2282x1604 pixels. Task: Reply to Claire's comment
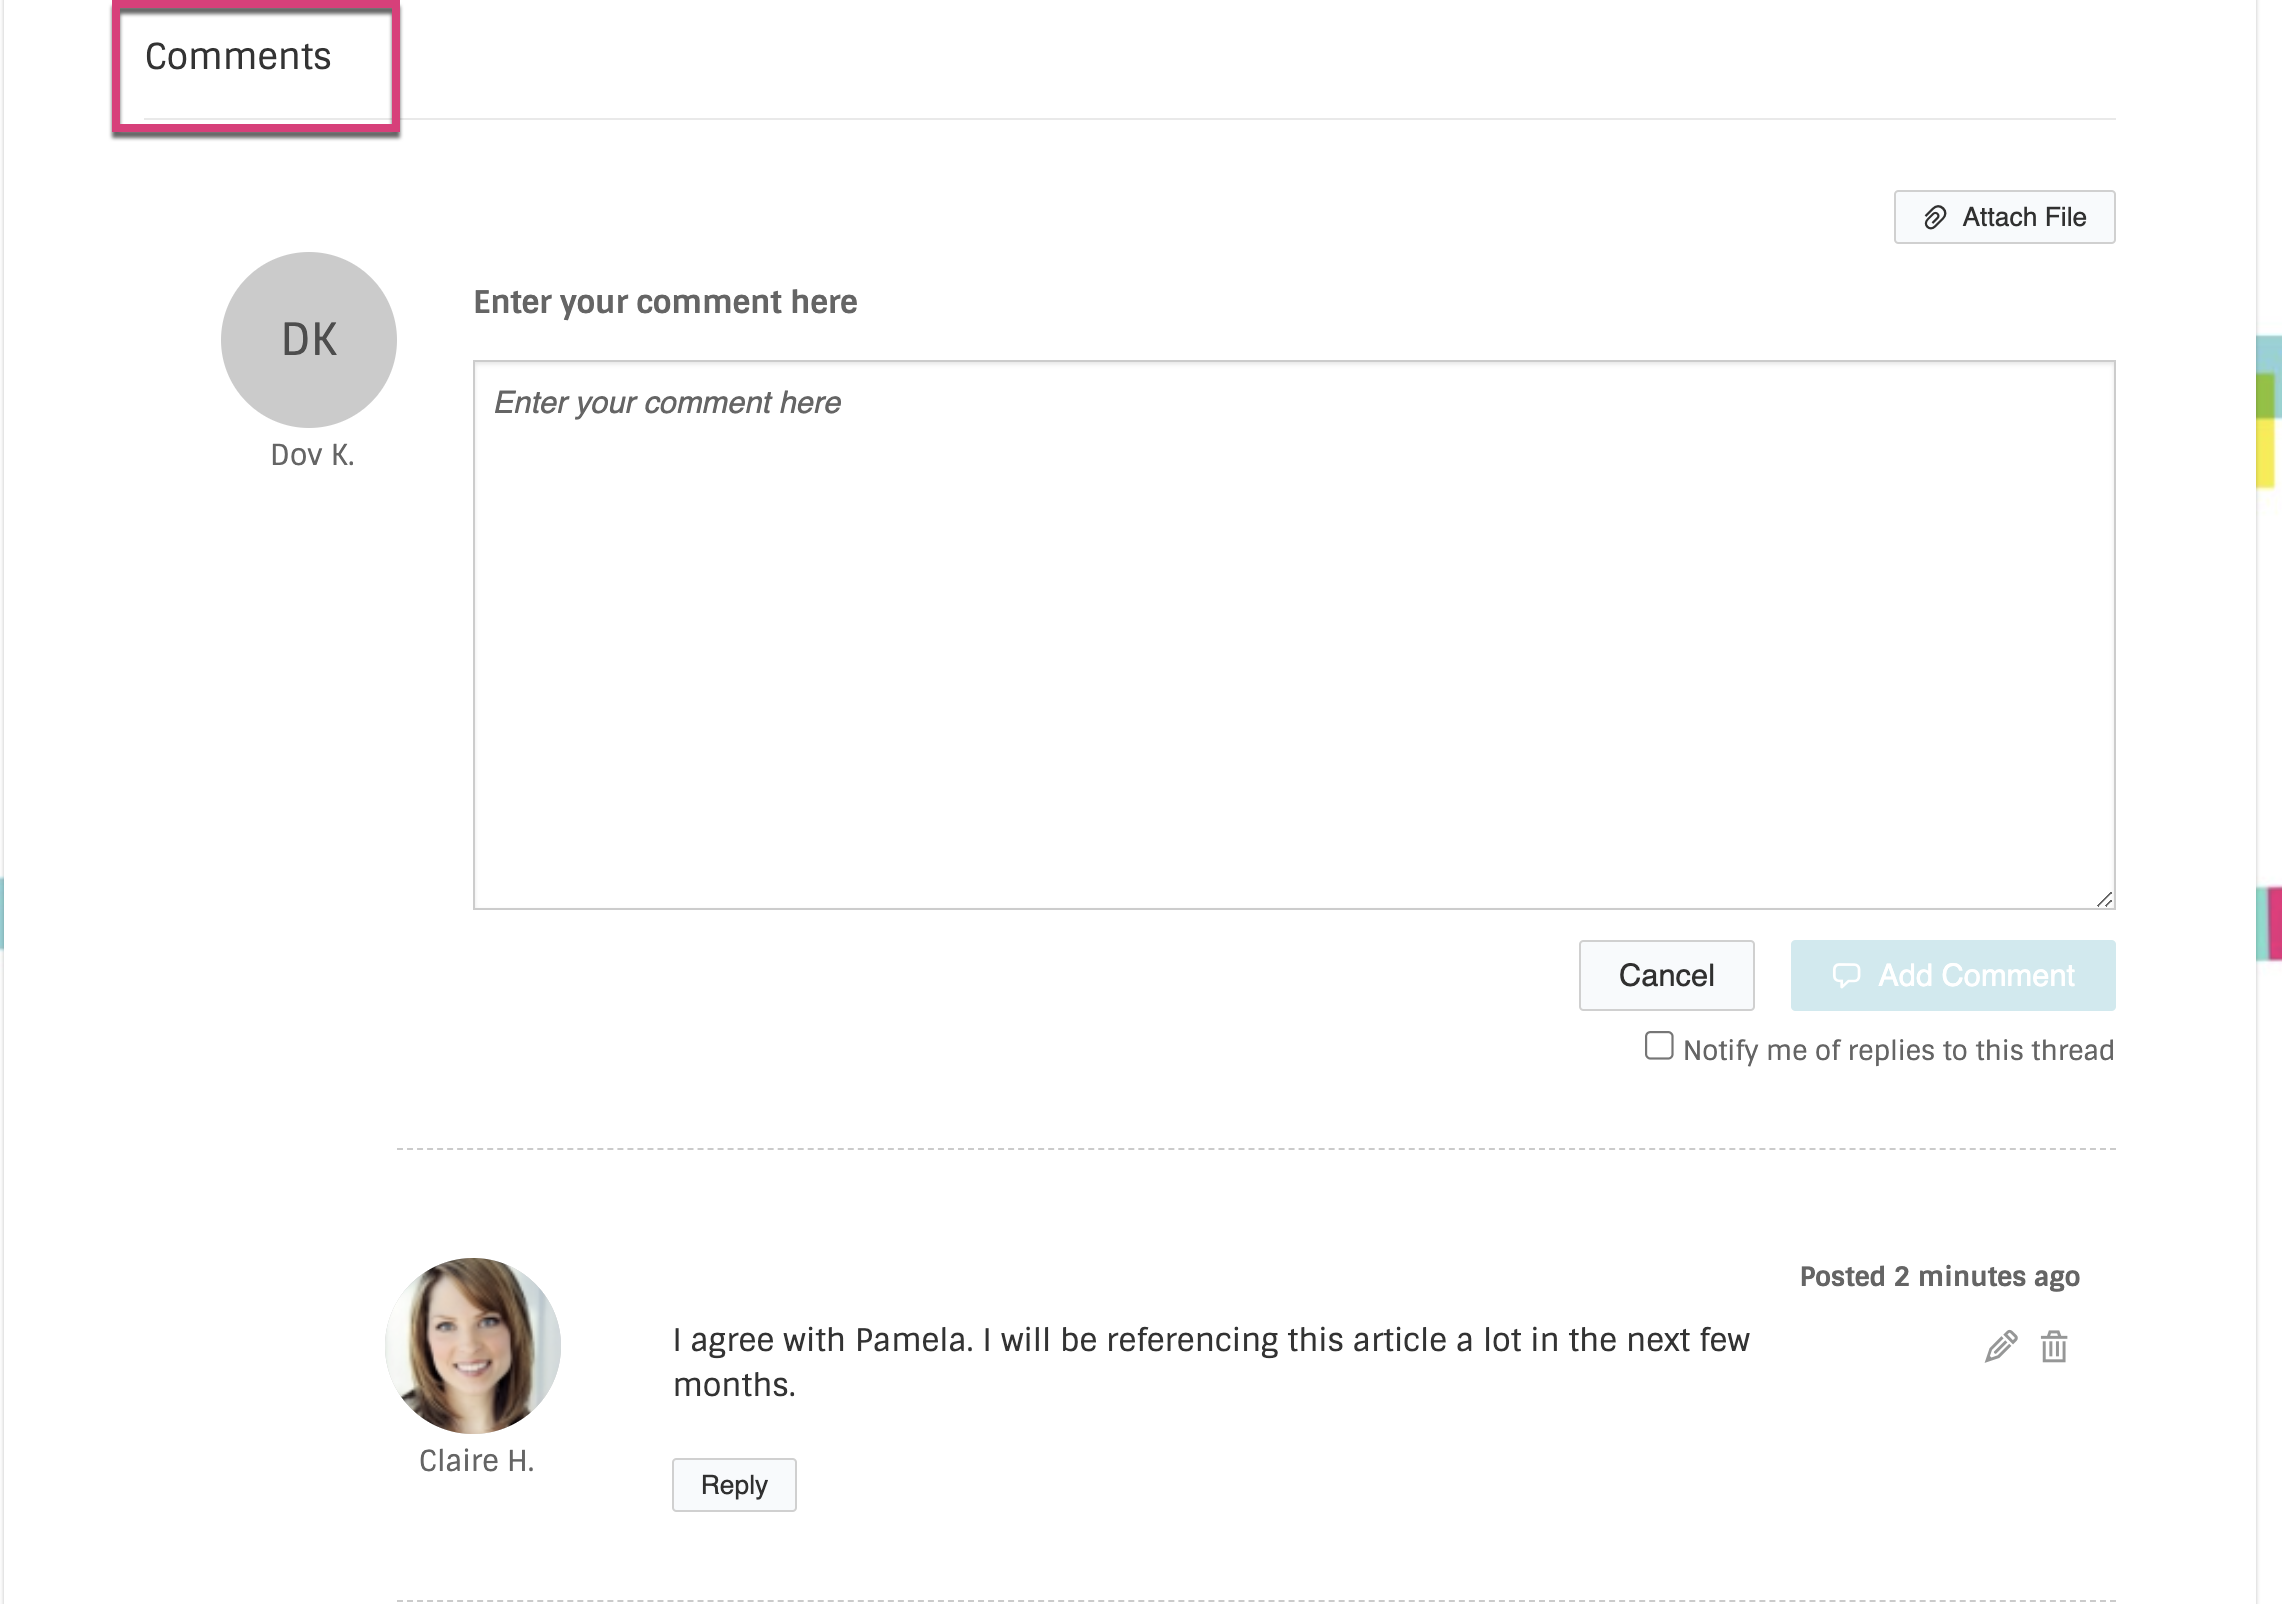click(x=733, y=1485)
